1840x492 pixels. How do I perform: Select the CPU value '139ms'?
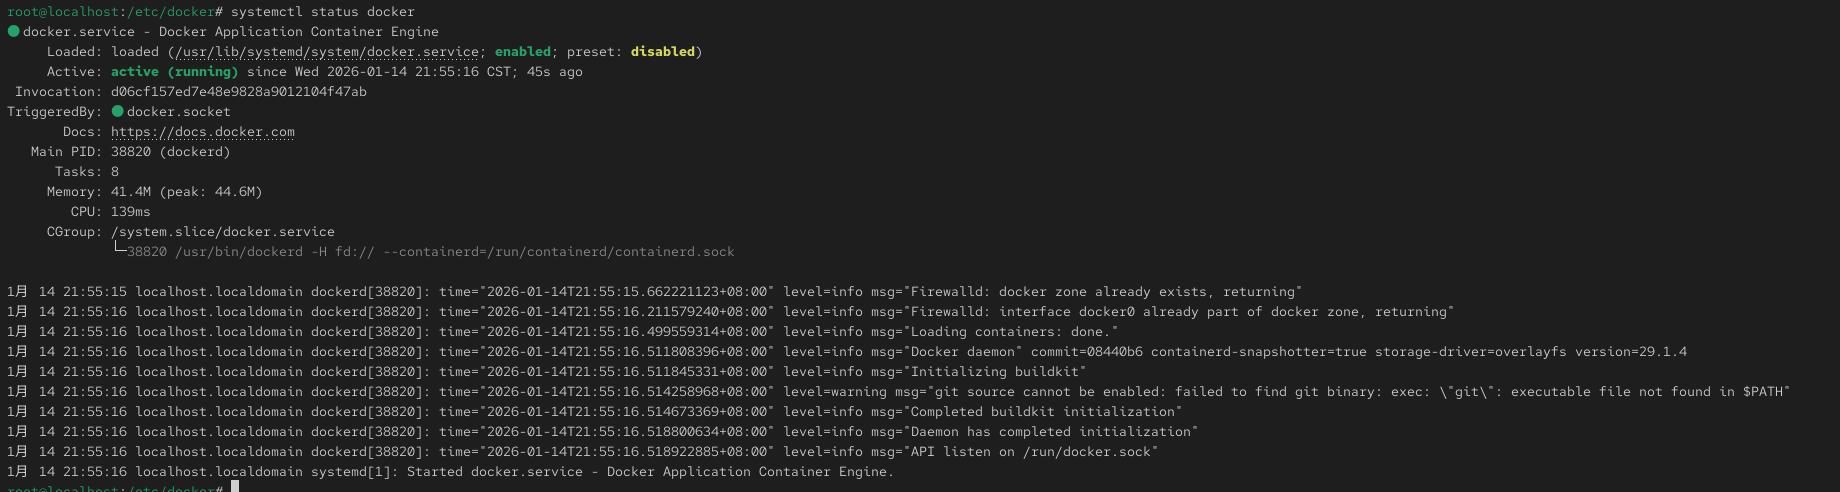point(131,212)
